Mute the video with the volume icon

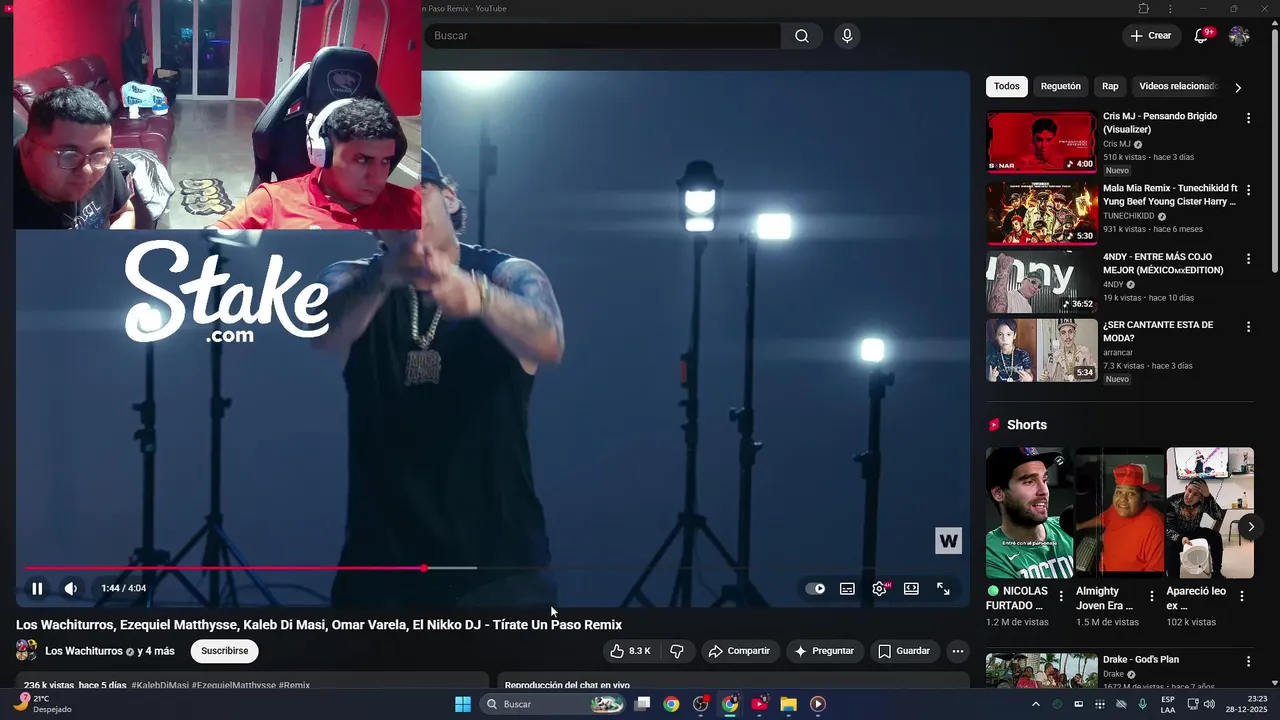[71, 588]
